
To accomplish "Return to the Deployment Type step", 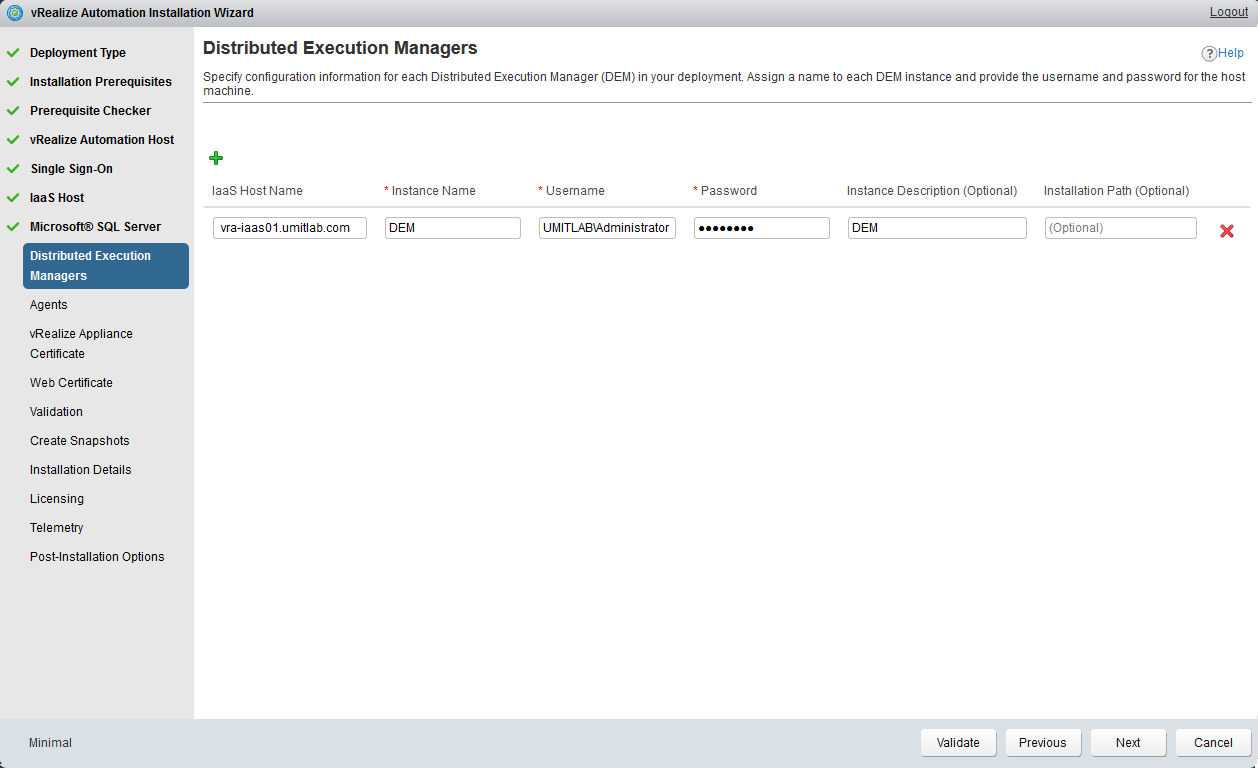I will pyautogui.click(x=78, y=53).
